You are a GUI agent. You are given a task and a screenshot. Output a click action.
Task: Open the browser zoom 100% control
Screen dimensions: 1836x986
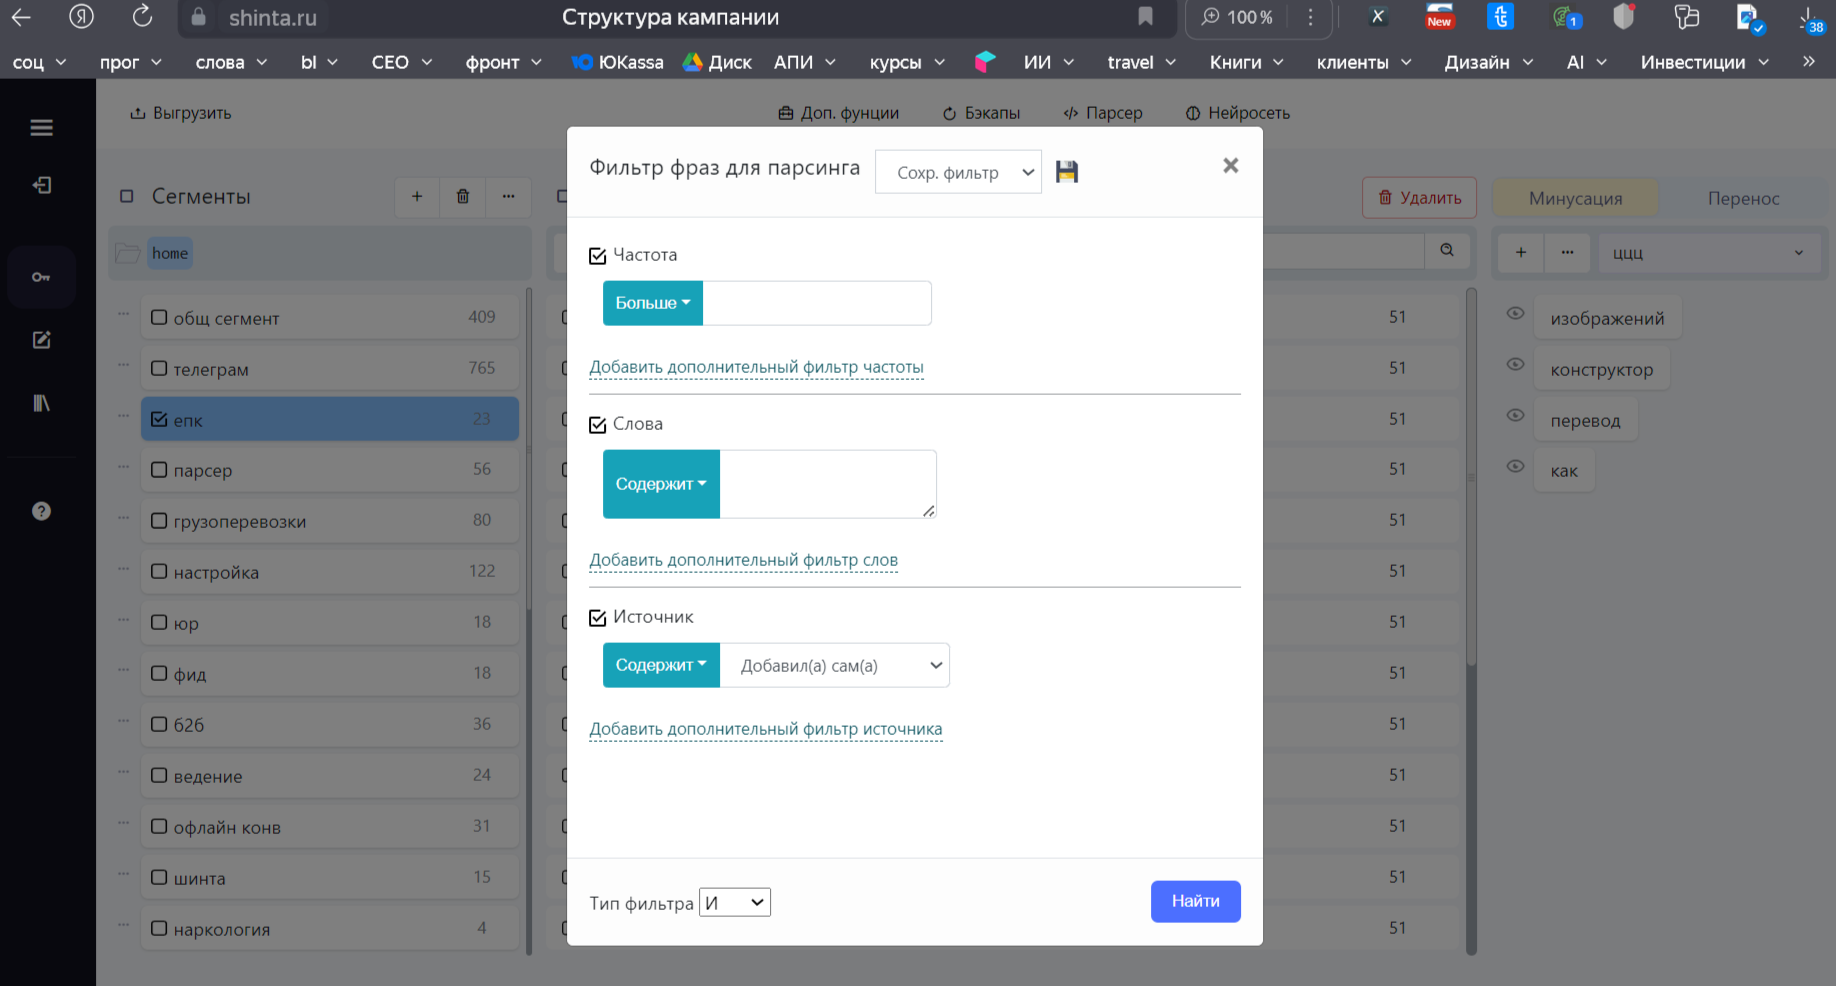[1237, 17]
